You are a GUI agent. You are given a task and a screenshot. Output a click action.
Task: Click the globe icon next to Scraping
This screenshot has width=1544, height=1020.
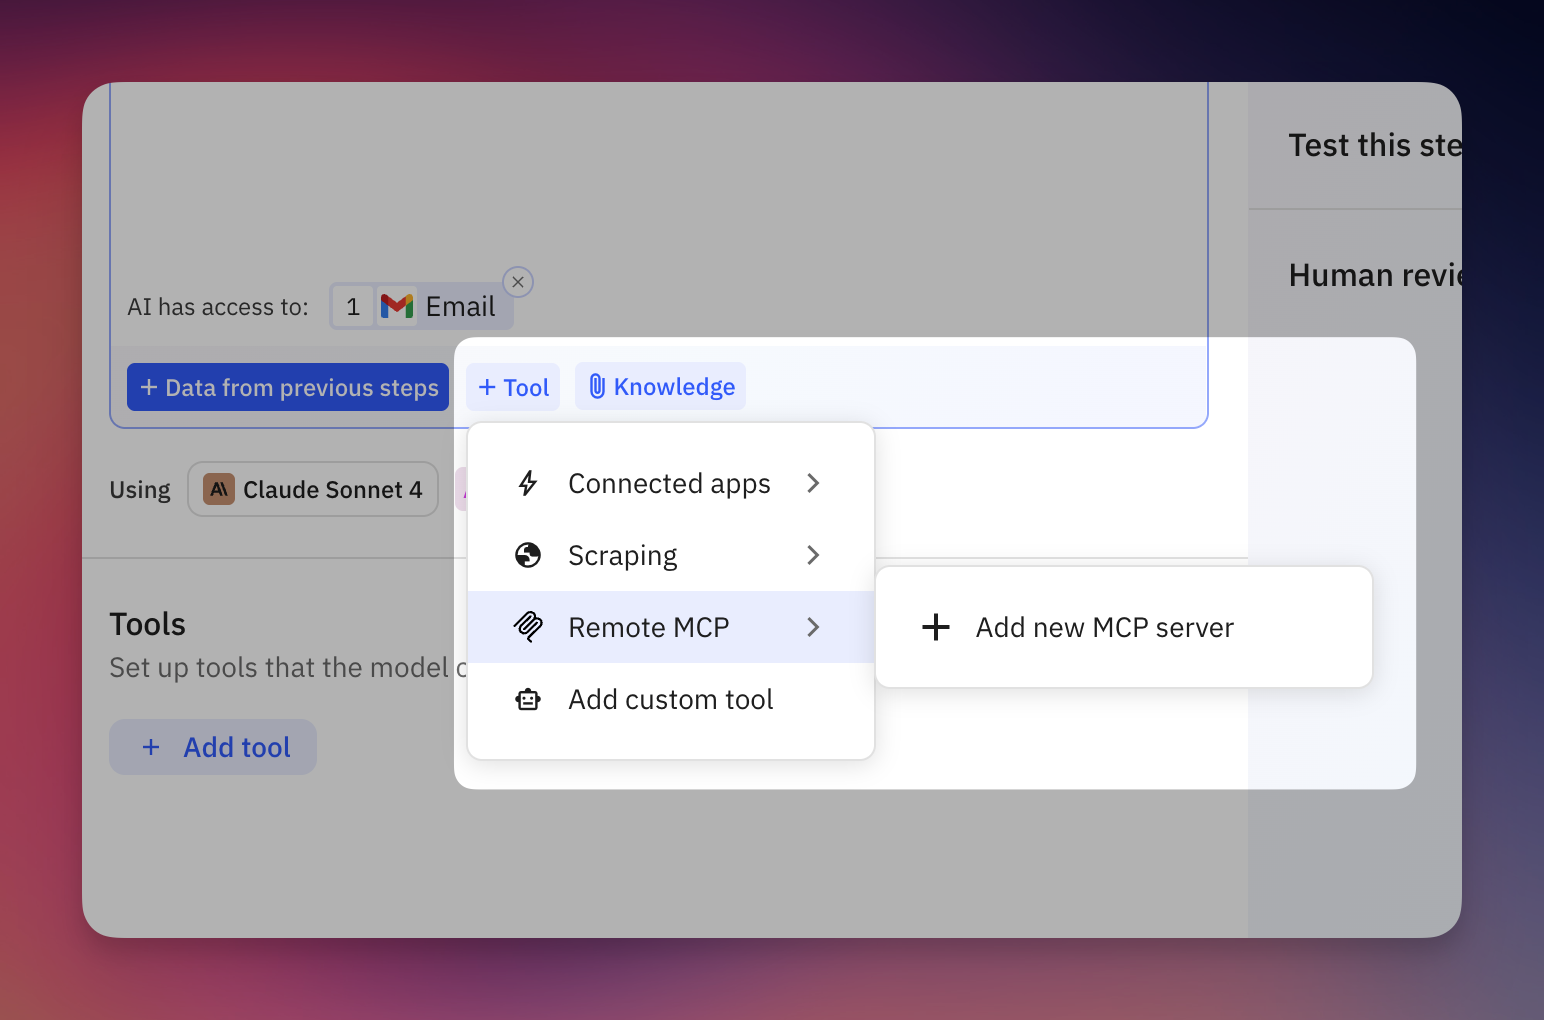coord(528,555)
